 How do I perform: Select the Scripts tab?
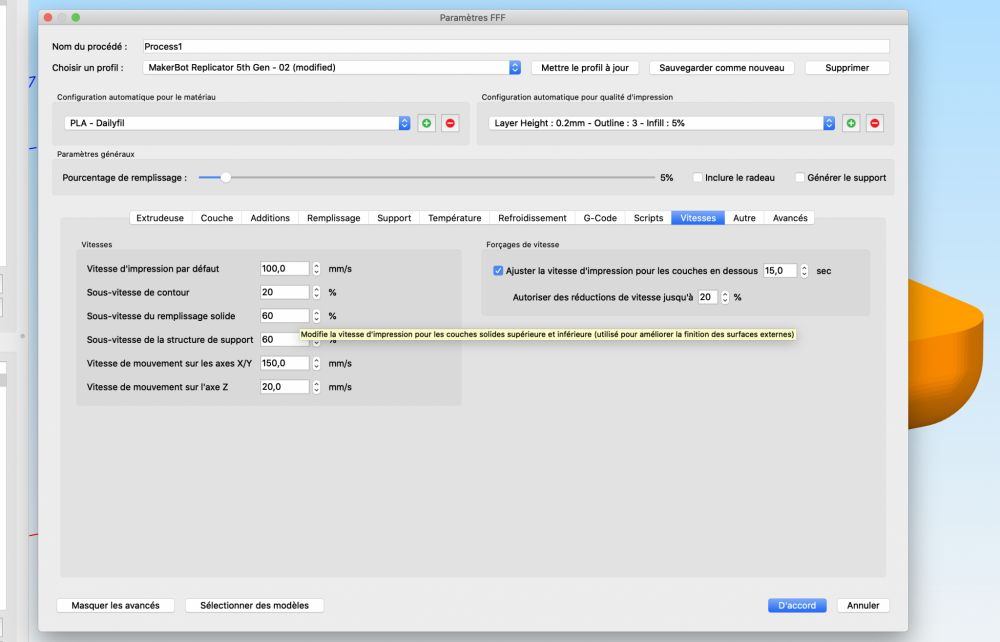tap(649, 218)
